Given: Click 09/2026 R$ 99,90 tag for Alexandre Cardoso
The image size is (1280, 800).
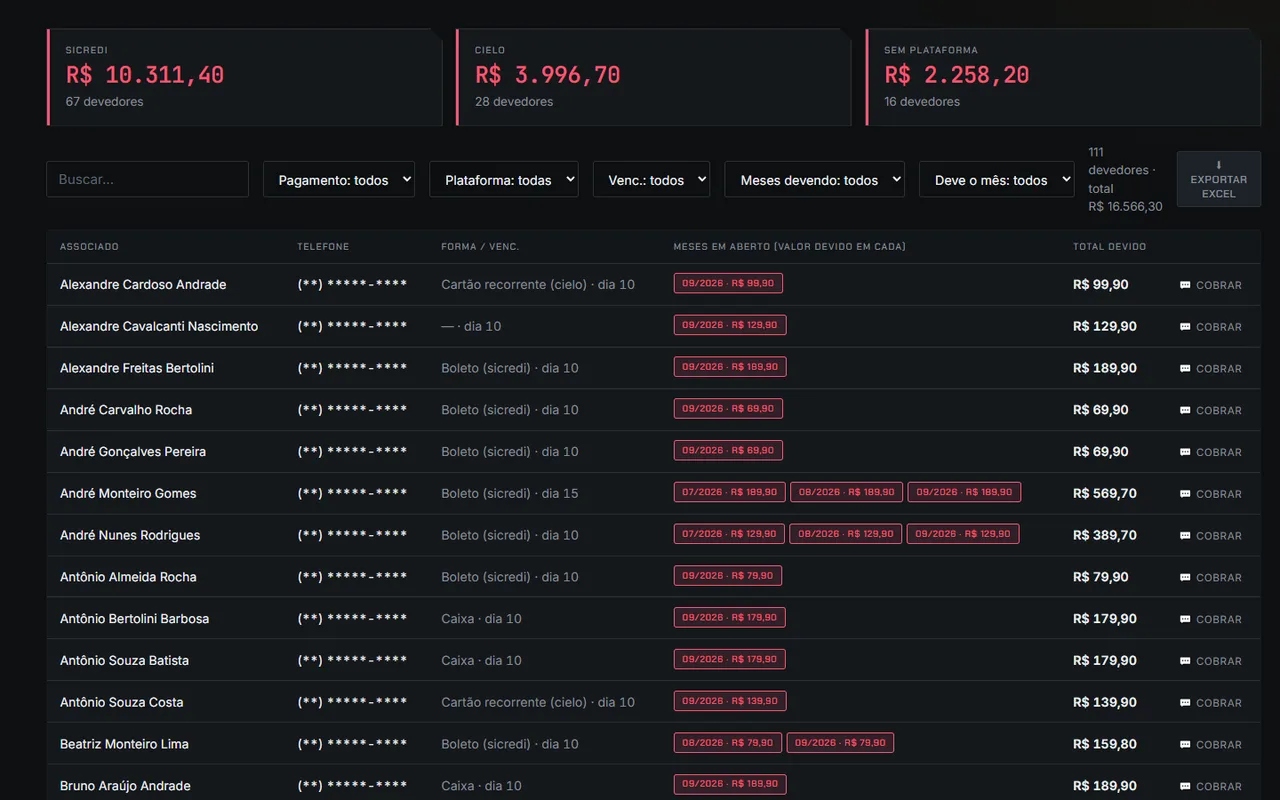Looking at the screenshot, I should [728, 283].
